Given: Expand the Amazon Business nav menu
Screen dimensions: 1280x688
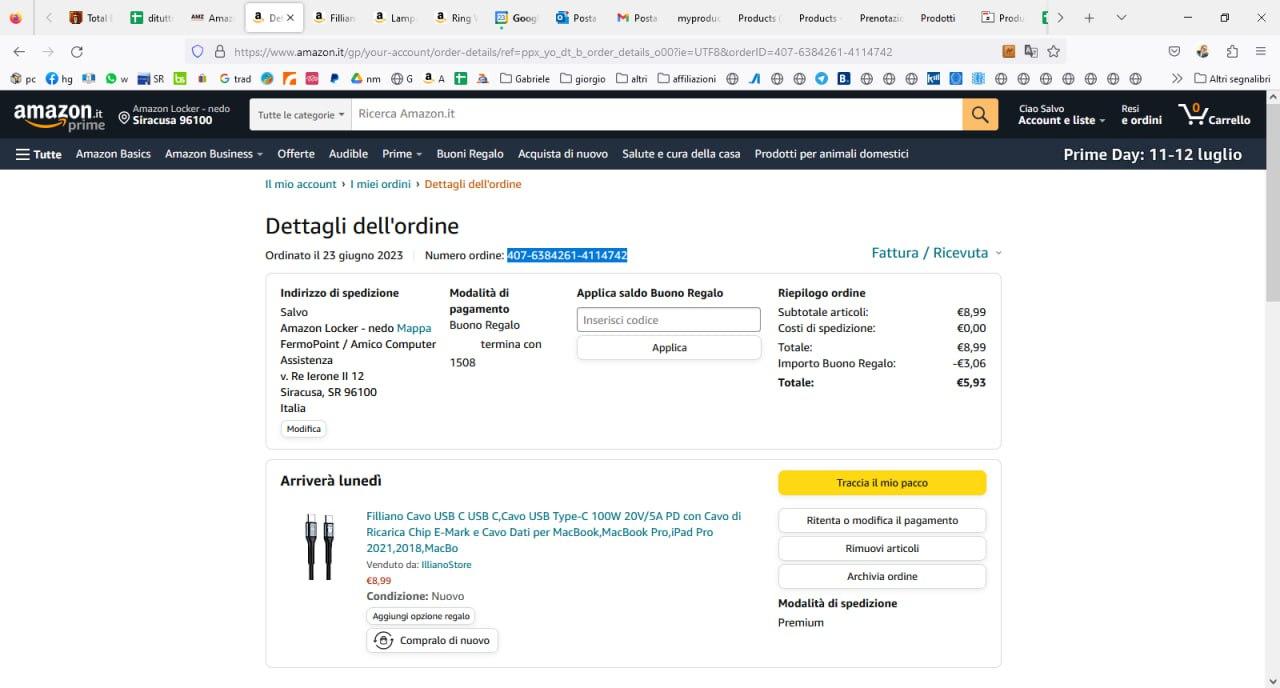Looking at the screenshot, I should [x=213, y=154].
